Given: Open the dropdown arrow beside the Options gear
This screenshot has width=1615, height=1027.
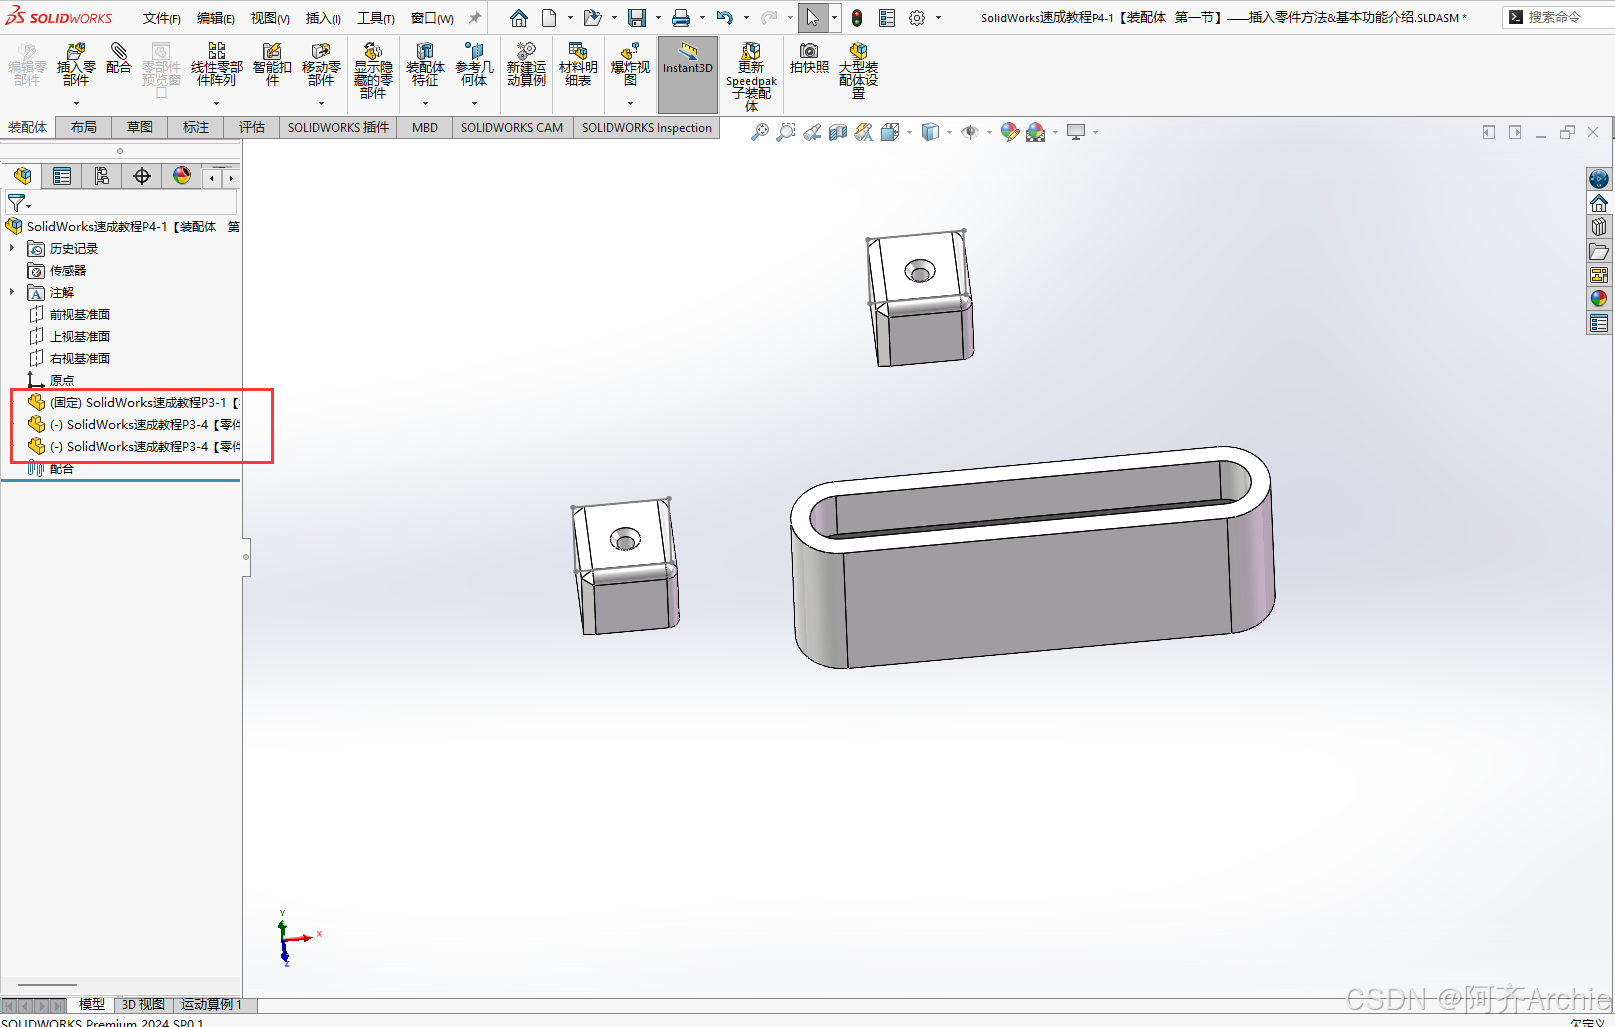Looking at the screenshot, I should click(938, 18).
